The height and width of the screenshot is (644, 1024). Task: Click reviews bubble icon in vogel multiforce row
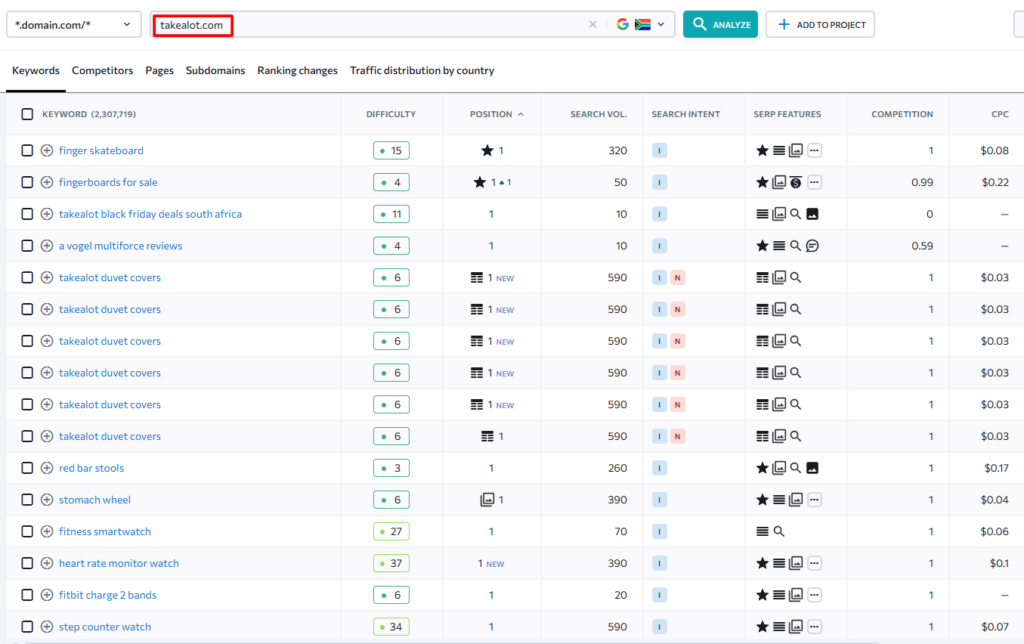click(813, 246)
